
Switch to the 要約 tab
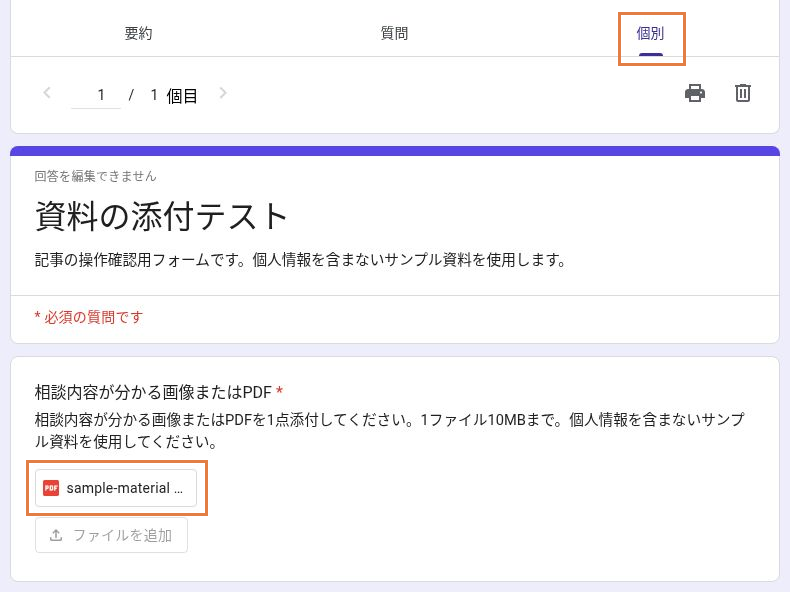pos(138,33)
